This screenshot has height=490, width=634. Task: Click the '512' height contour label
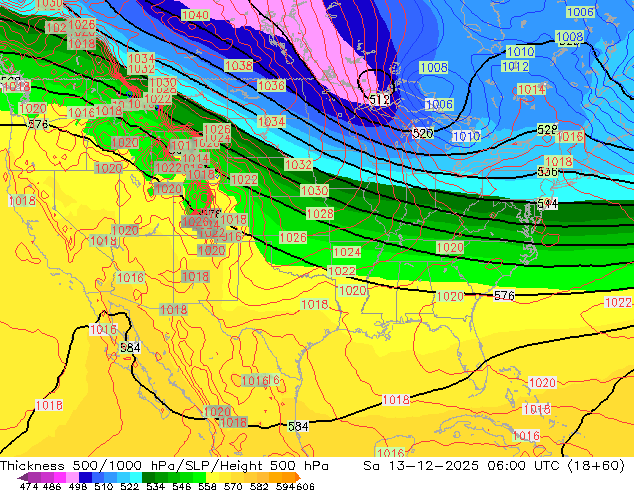point(380,99)
